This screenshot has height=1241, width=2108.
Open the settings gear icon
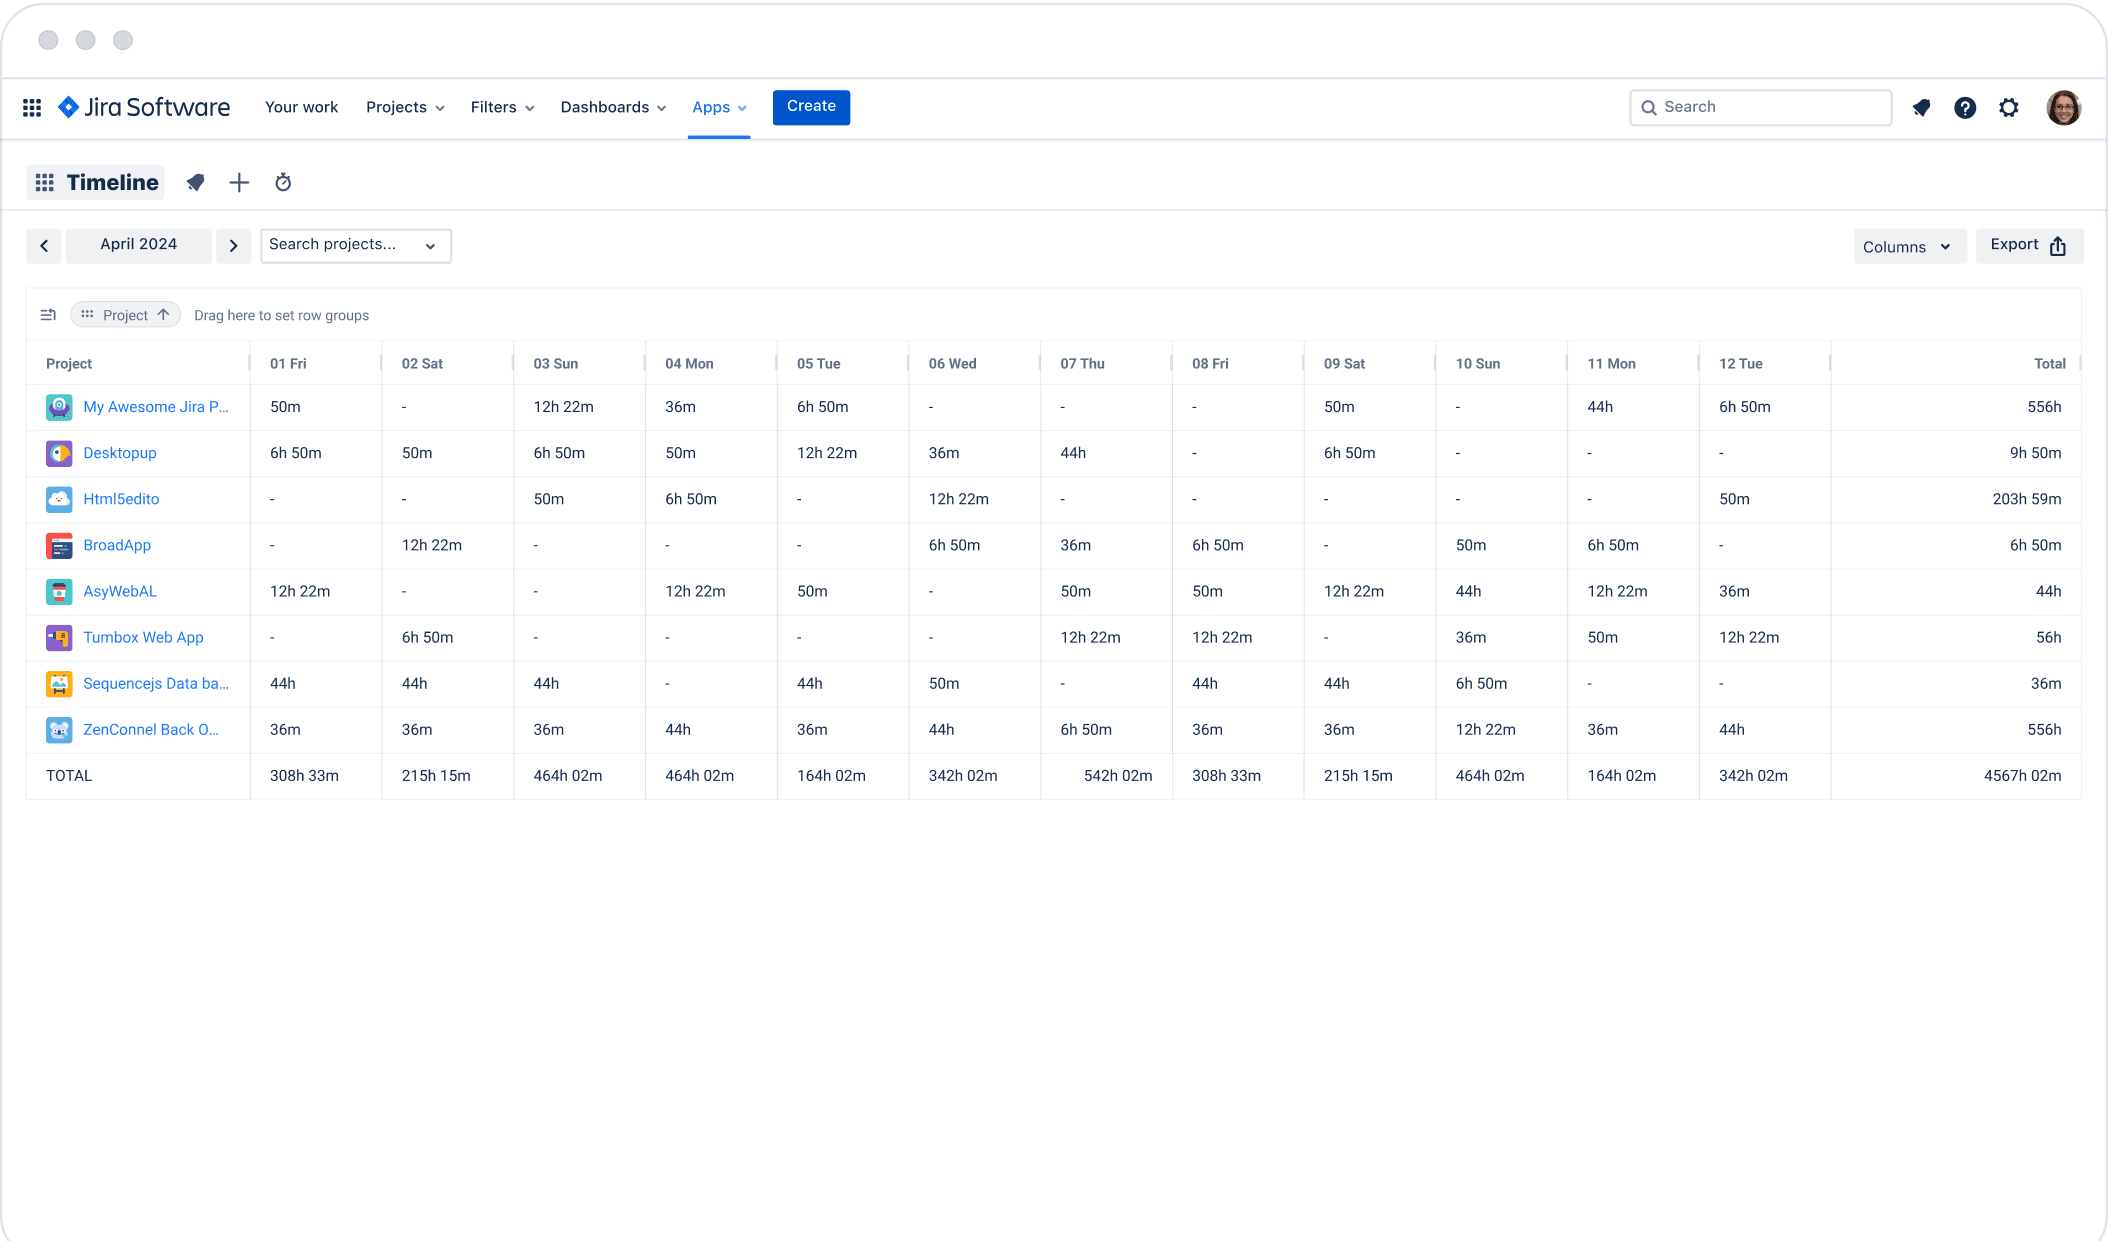[2009, 108]
